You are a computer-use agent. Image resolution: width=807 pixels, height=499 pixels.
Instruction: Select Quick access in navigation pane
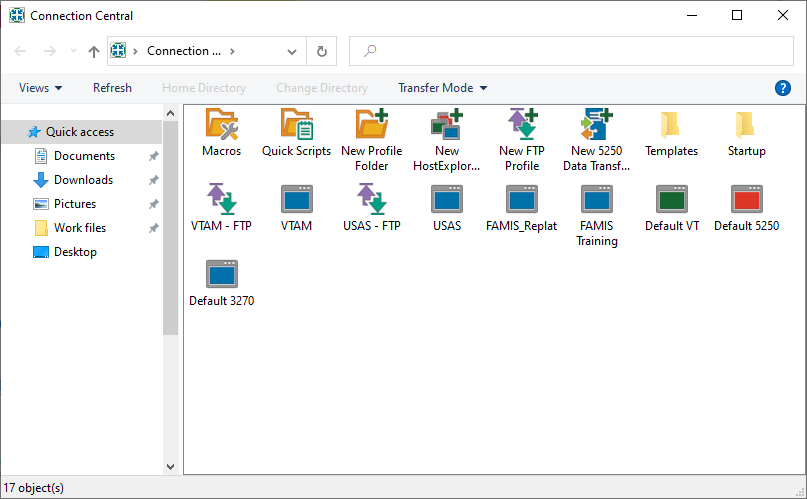pyautogui.click(x=82, y=132)
